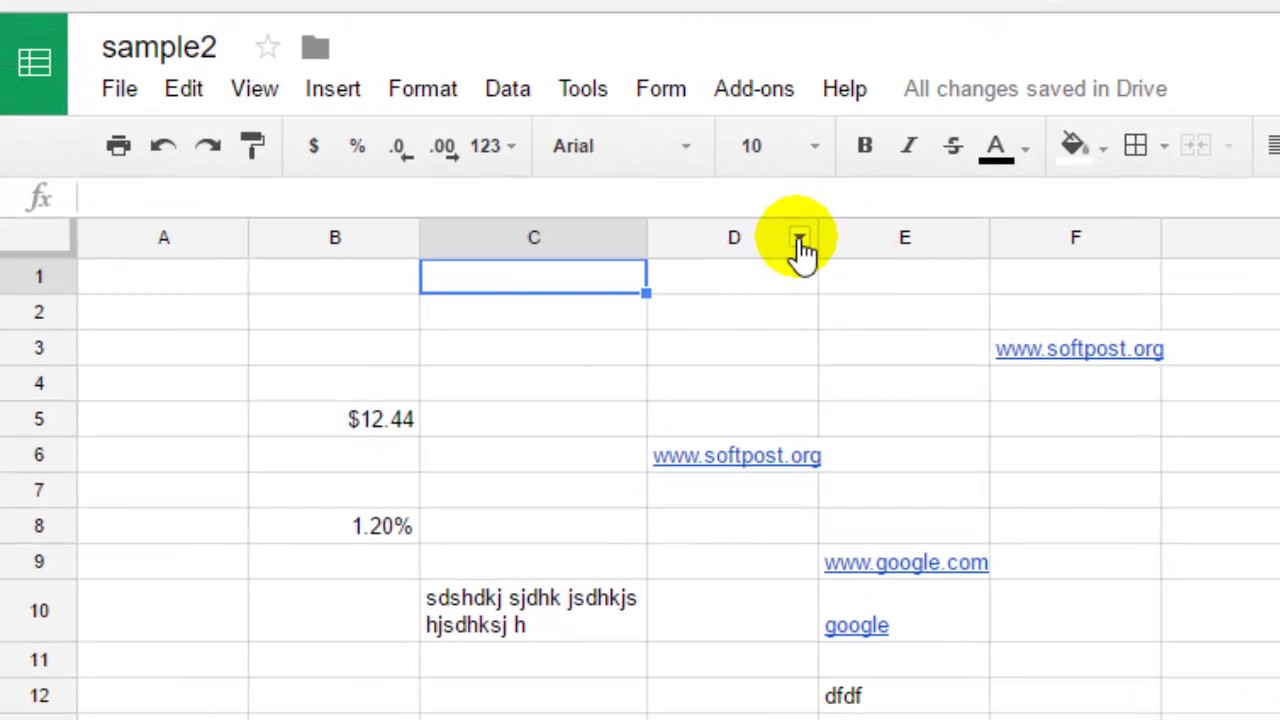Open the Add-ons menu
Image resolution: width=1280 pixels, height=720 pixels.
753,89
